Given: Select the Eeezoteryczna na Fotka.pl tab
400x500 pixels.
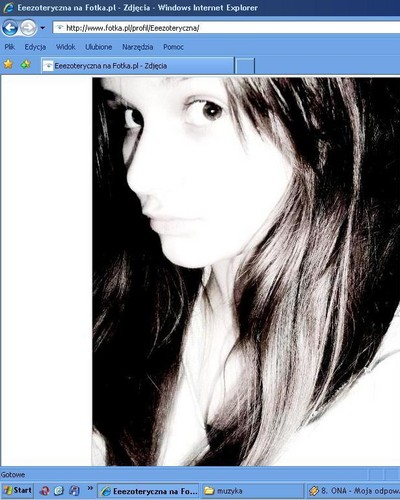Looking at the screenshot, I should pos(137,66).
